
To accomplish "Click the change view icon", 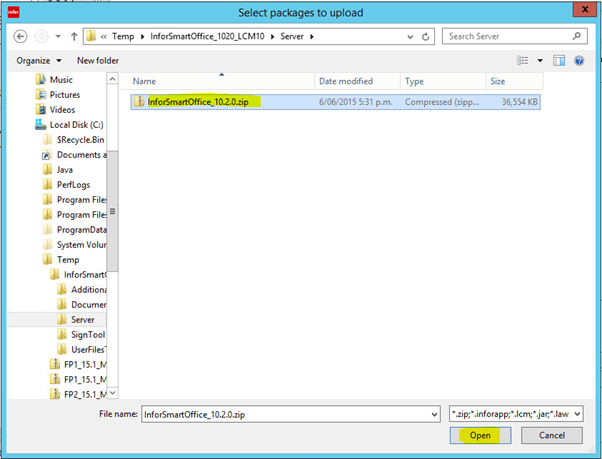I will (523, 60).
